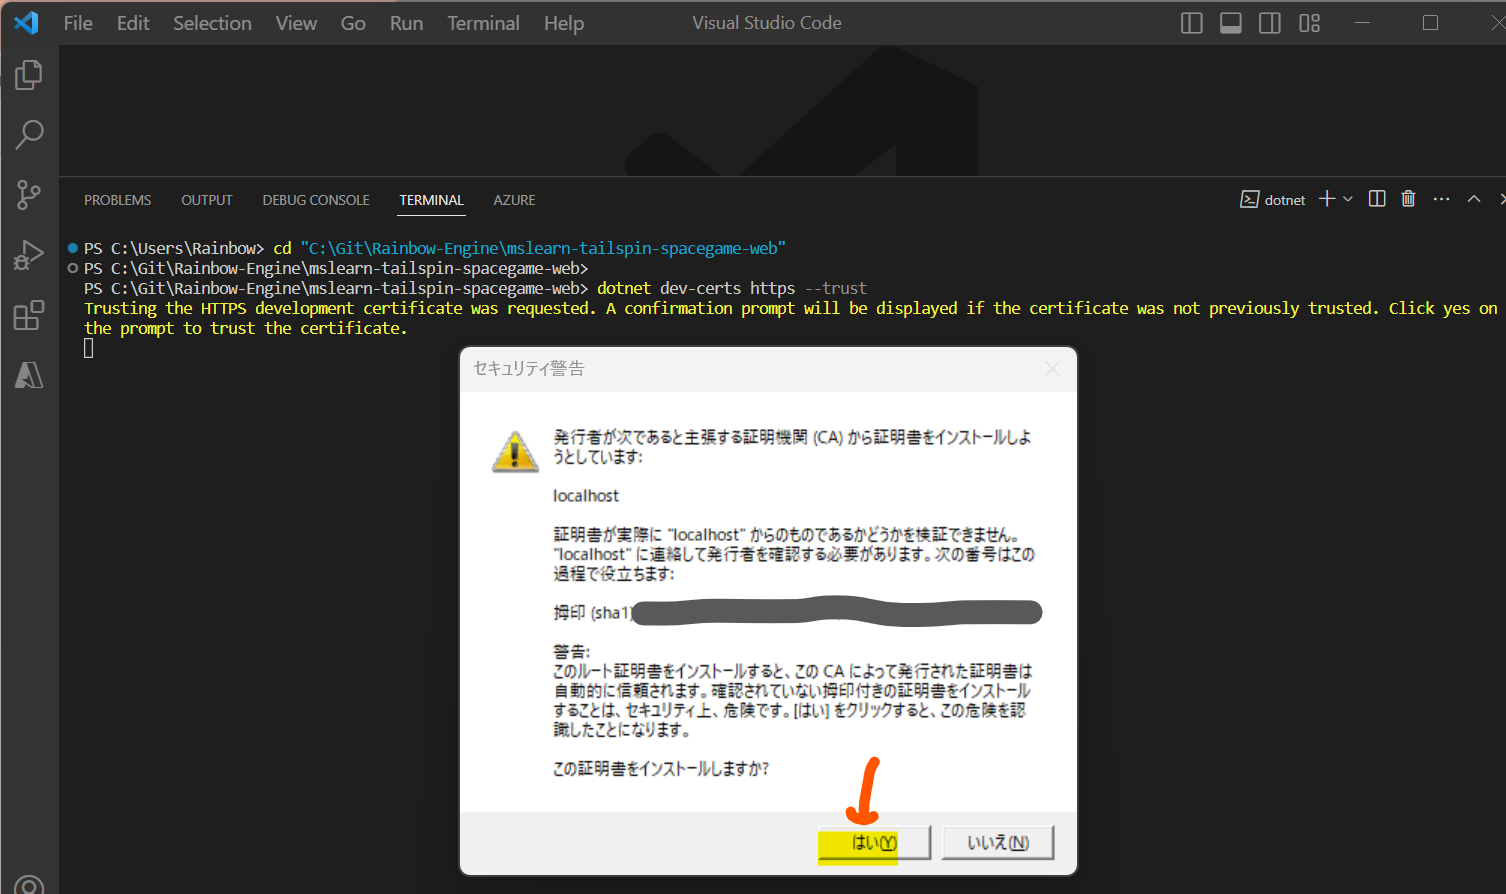Toggle the bottom panel layout icon
The width and height of the screenshot is (1506, 894).
click(1231, 23)
